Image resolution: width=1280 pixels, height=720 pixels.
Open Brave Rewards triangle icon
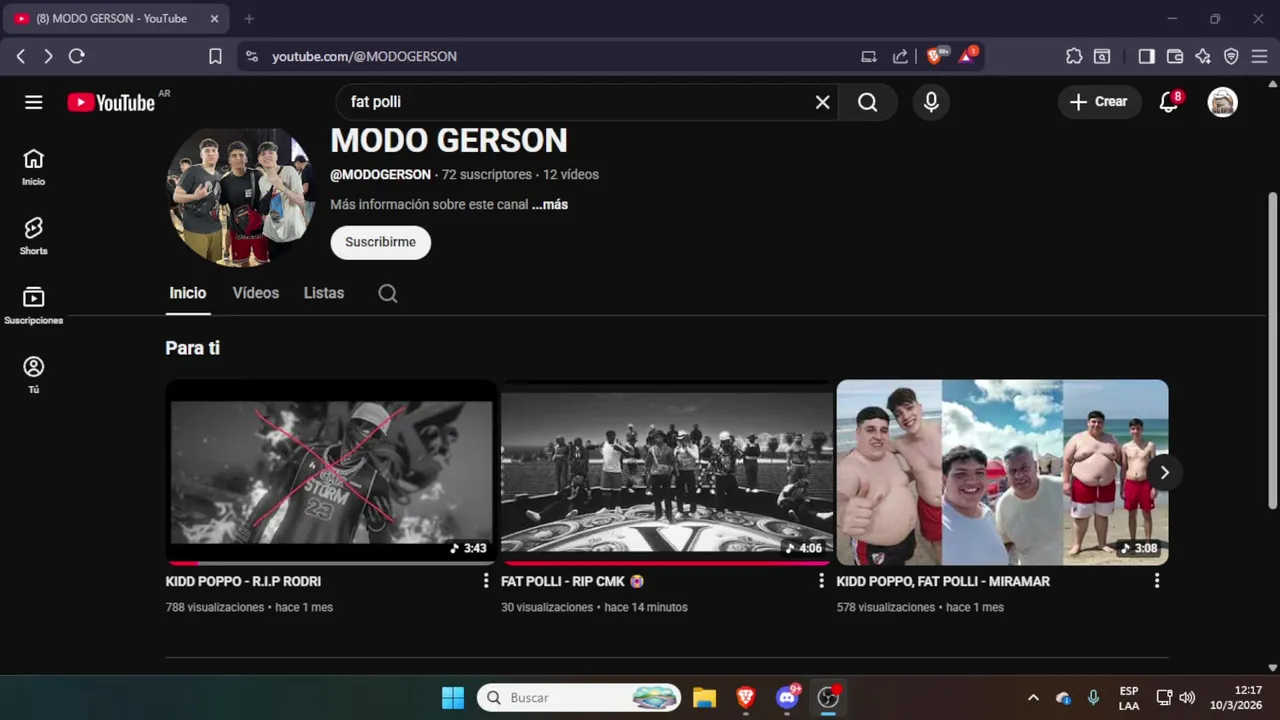[967, 56]
